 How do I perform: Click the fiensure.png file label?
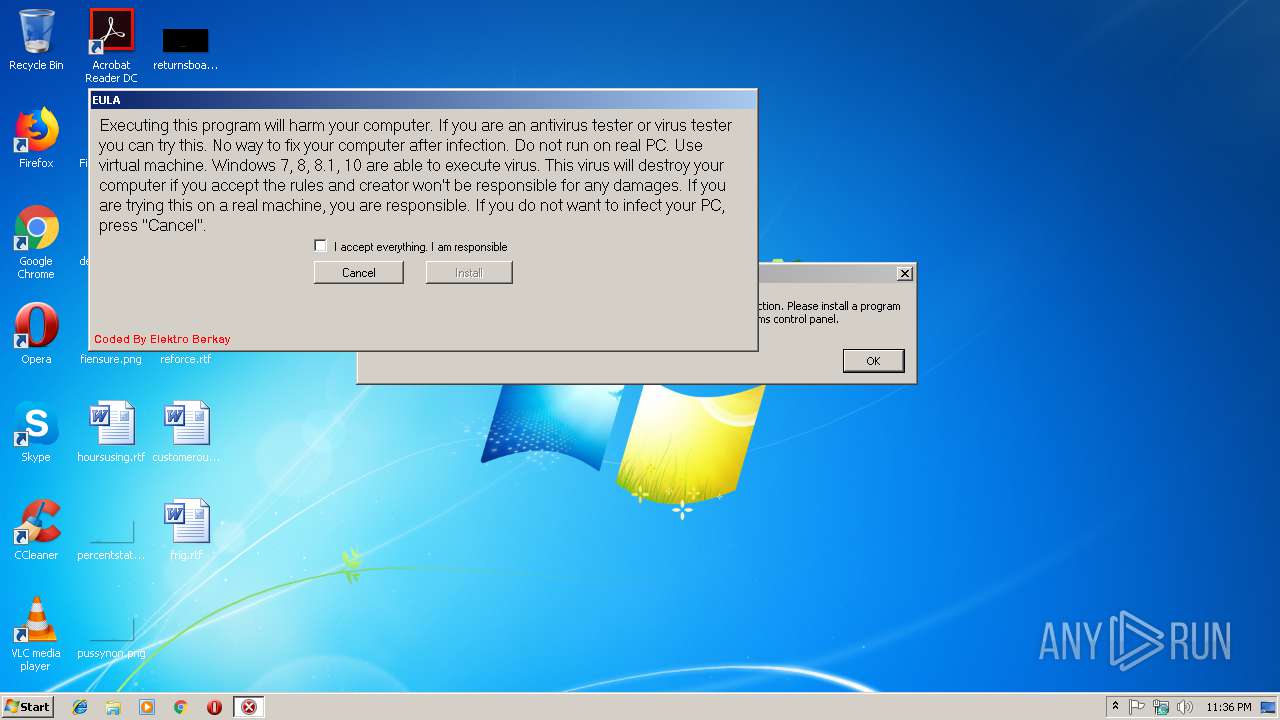(x=111, y=359)
